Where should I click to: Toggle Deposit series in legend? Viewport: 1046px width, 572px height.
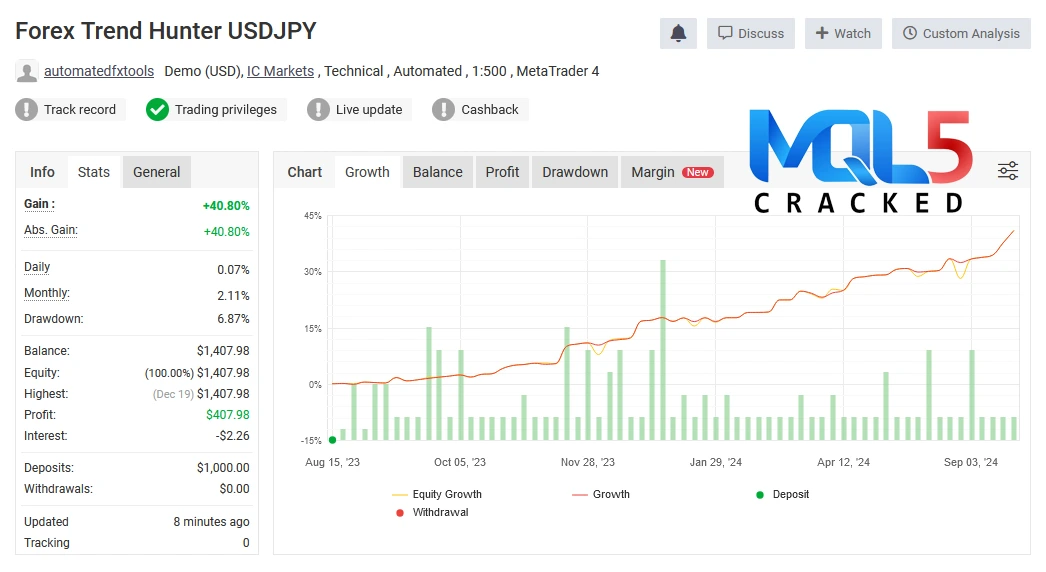point(782,495)
